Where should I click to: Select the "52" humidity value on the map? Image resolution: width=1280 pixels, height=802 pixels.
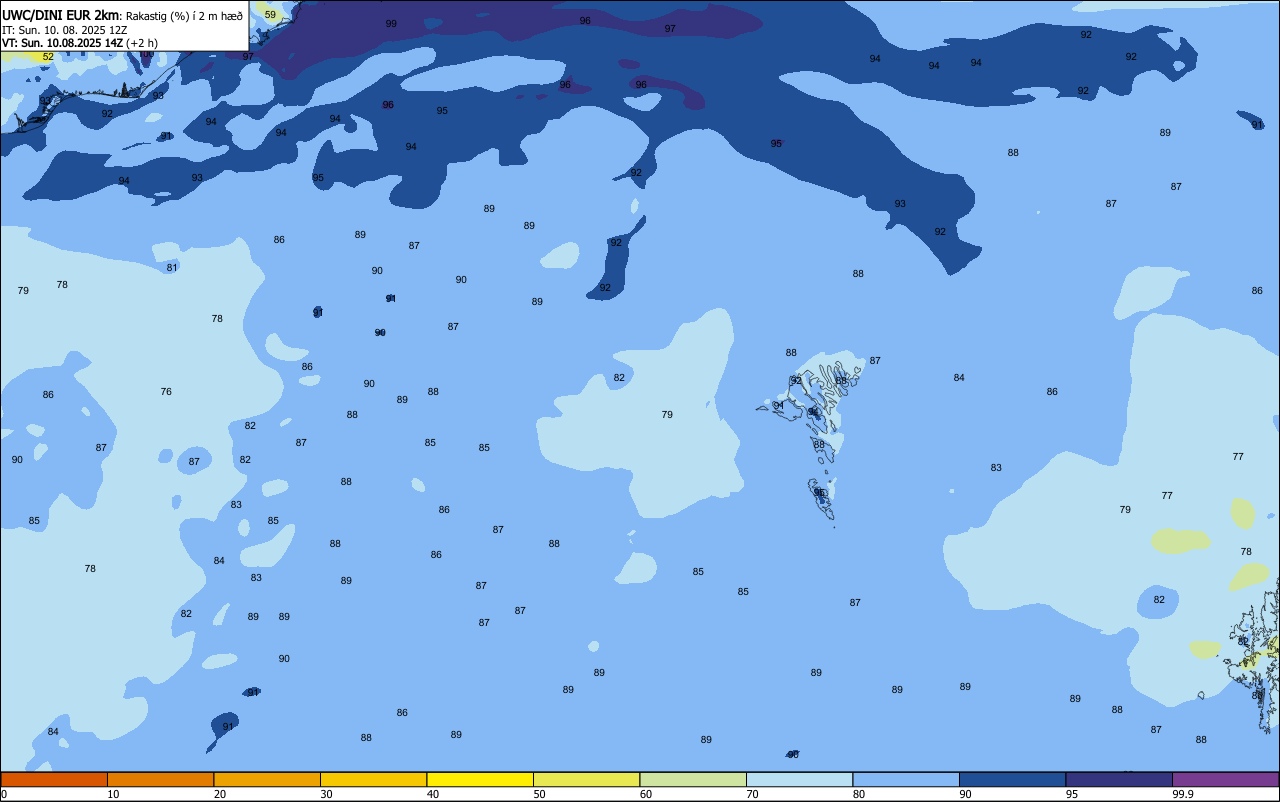48,57
